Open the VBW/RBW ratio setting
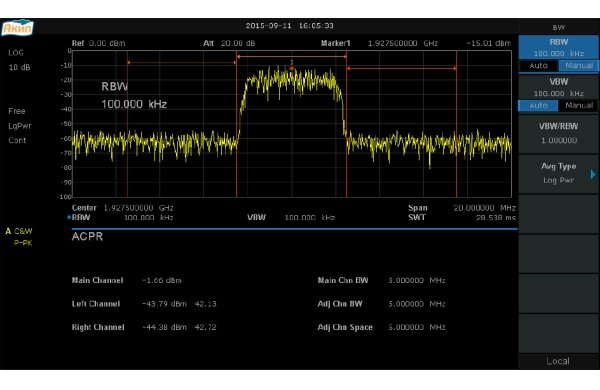The width and height of the screenshot is (600, 390). point(558,133)
